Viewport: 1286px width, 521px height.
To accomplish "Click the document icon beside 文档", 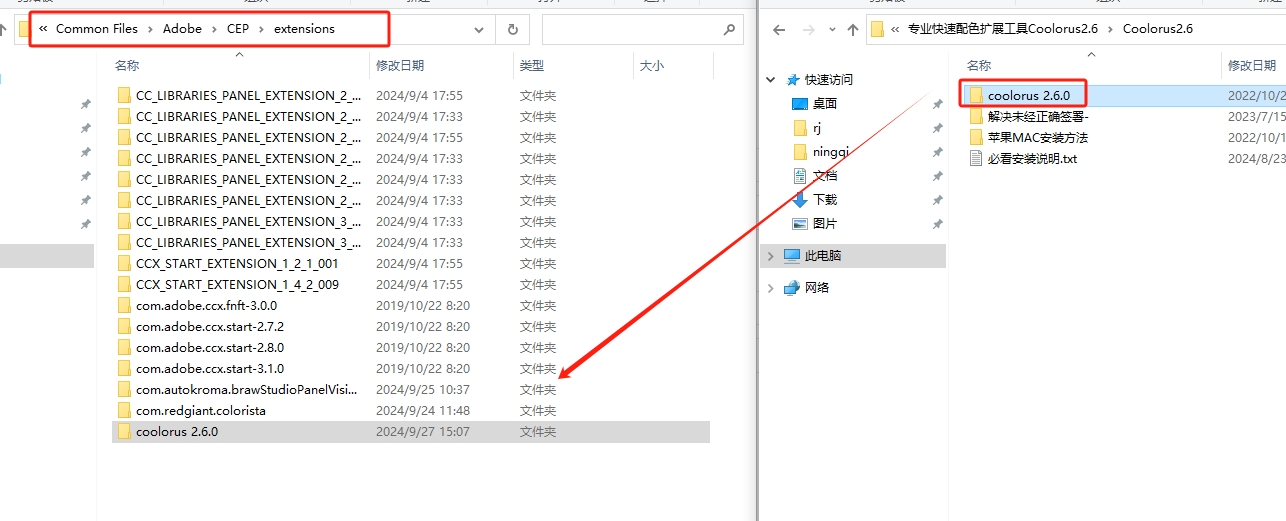I will [x=799, y=175].
